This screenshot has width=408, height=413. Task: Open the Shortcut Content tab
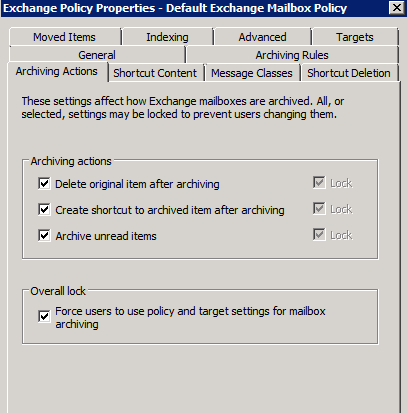click(155, 73)
